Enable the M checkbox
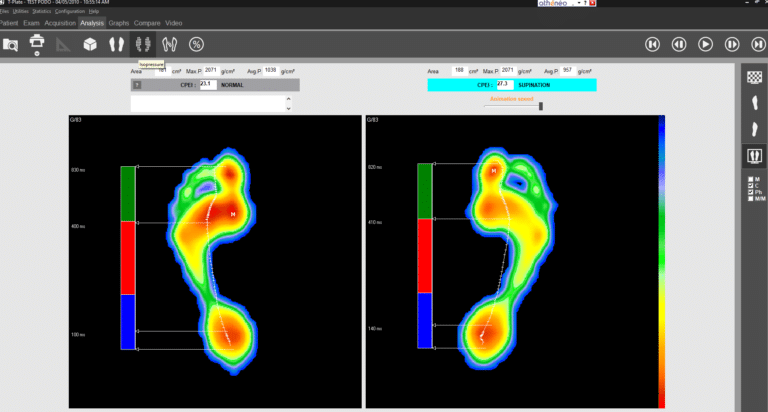The image size is (768, 412). point(750,179)
